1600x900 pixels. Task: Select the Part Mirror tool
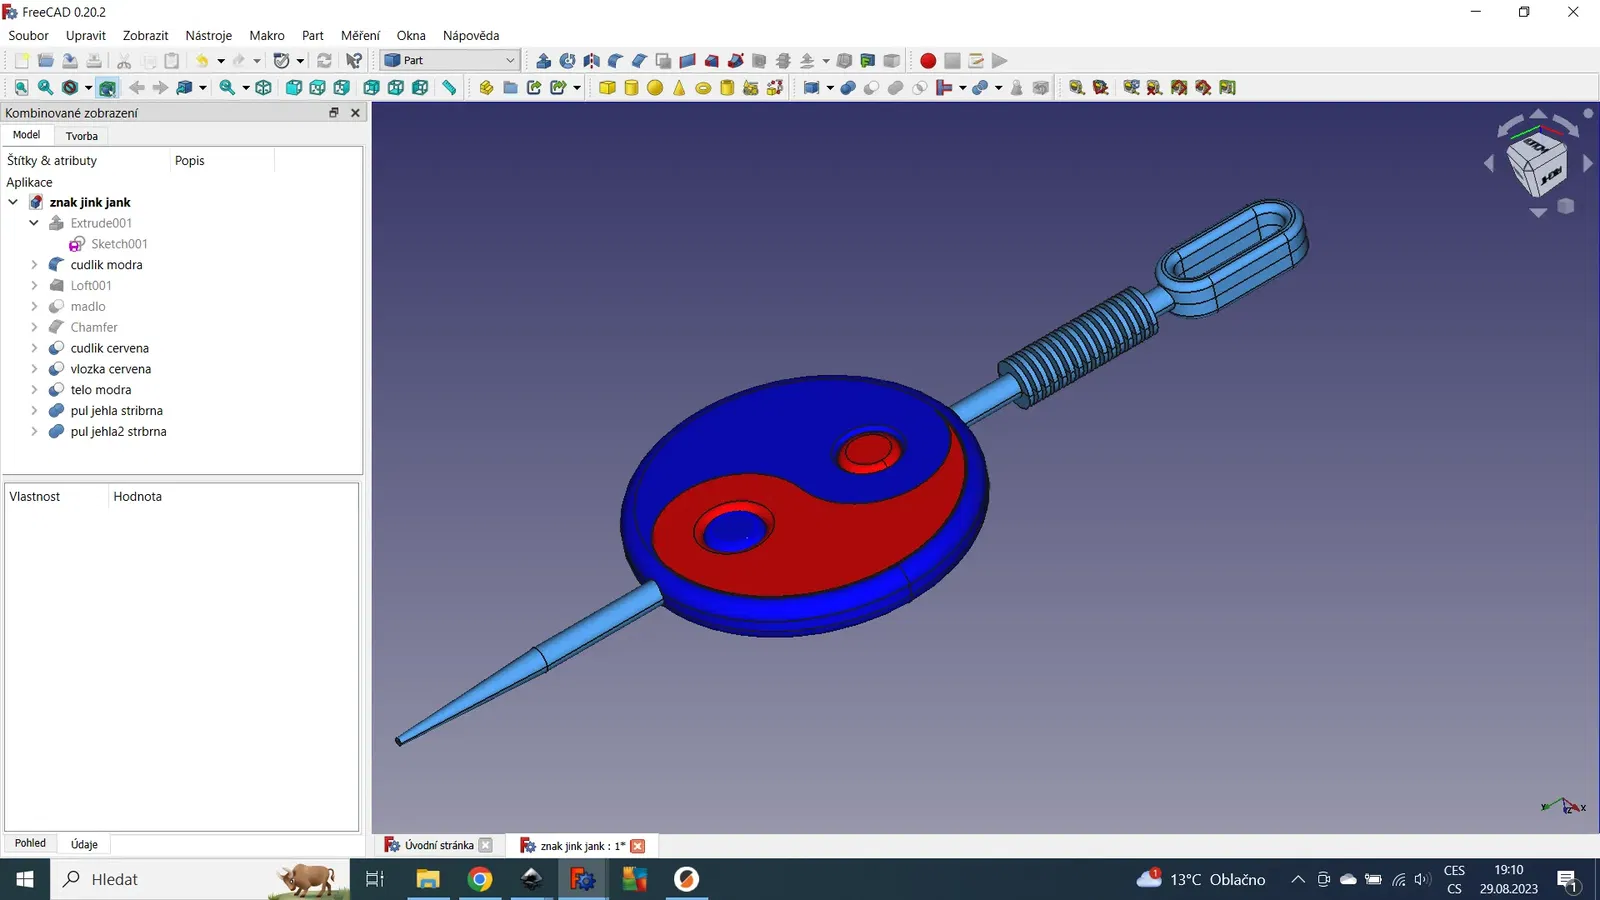591,61
